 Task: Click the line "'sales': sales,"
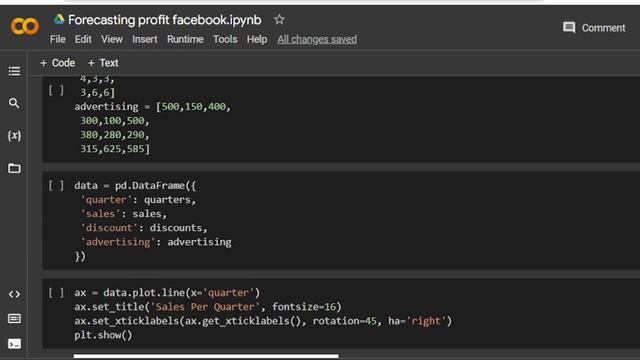[124, 214]
